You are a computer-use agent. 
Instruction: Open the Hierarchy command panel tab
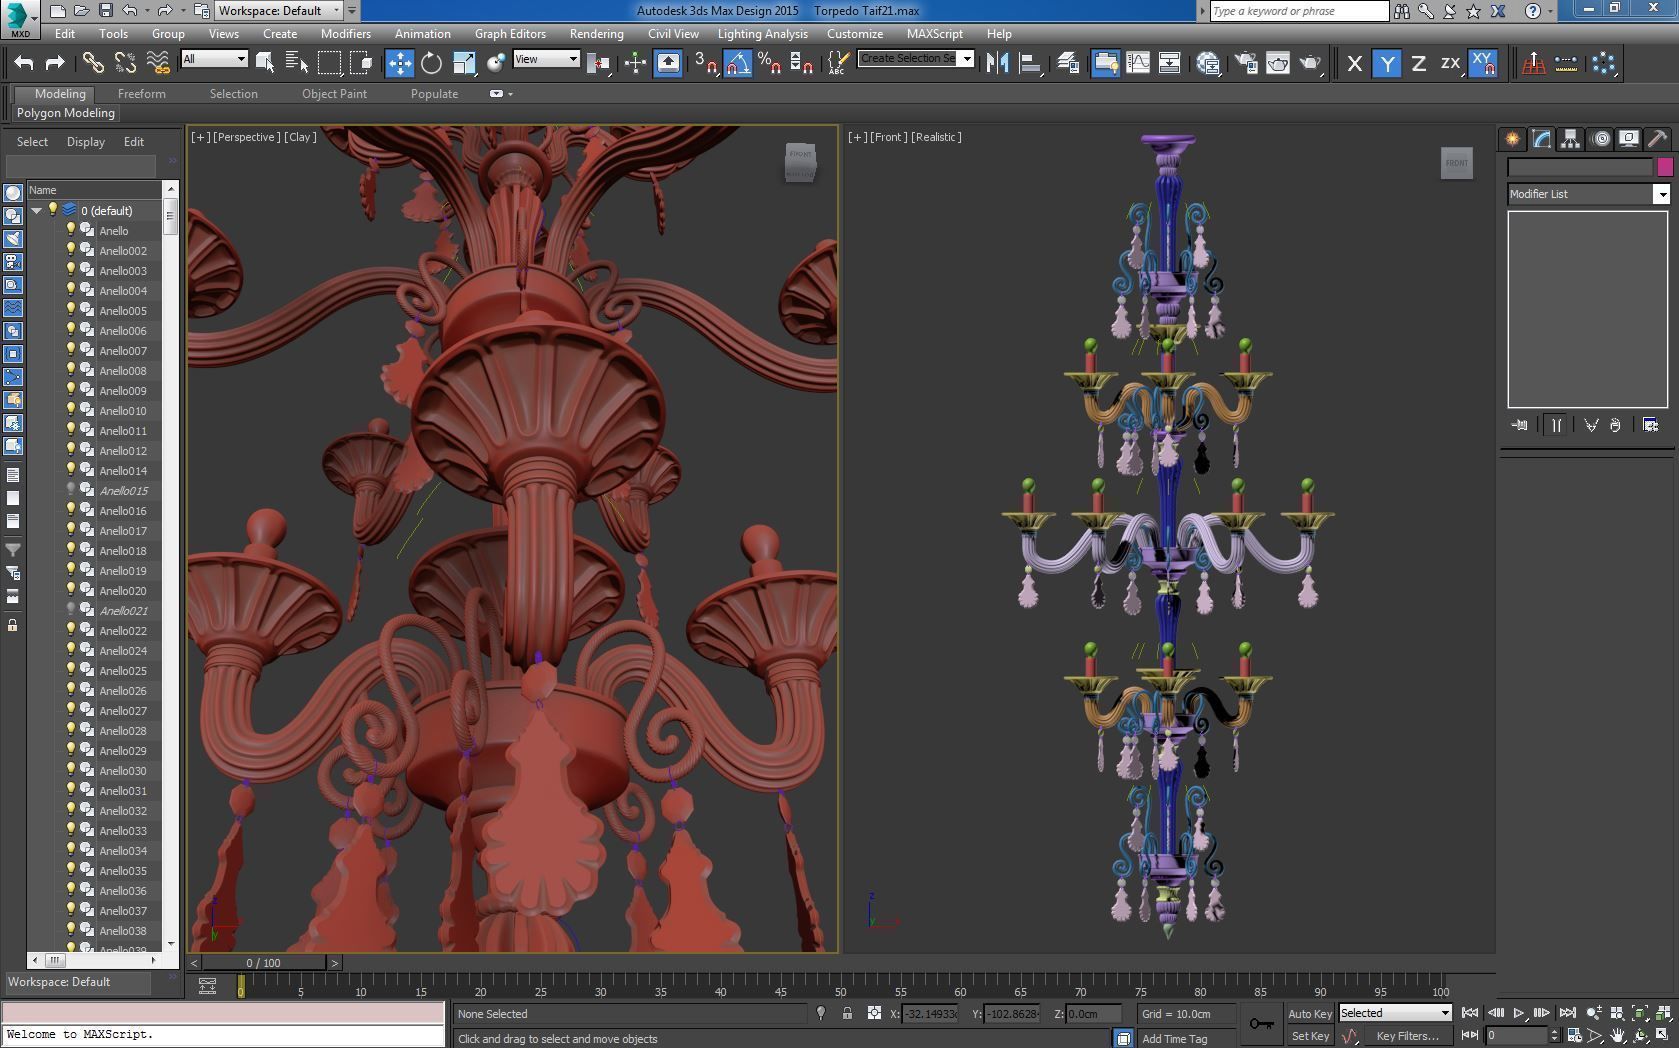[1570, 139]
